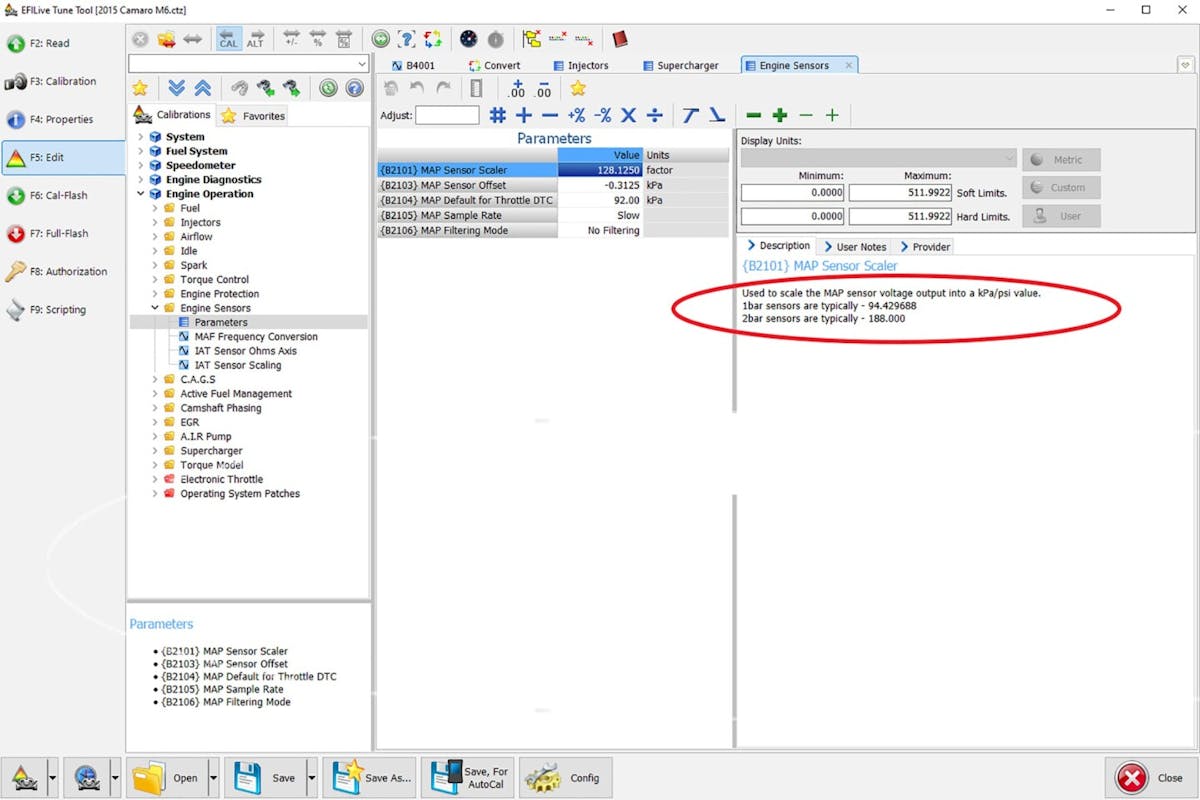1200x800 pixels.
Task: Select MAF Frequency Conversion tree item
Action: (x=255, y=337)
